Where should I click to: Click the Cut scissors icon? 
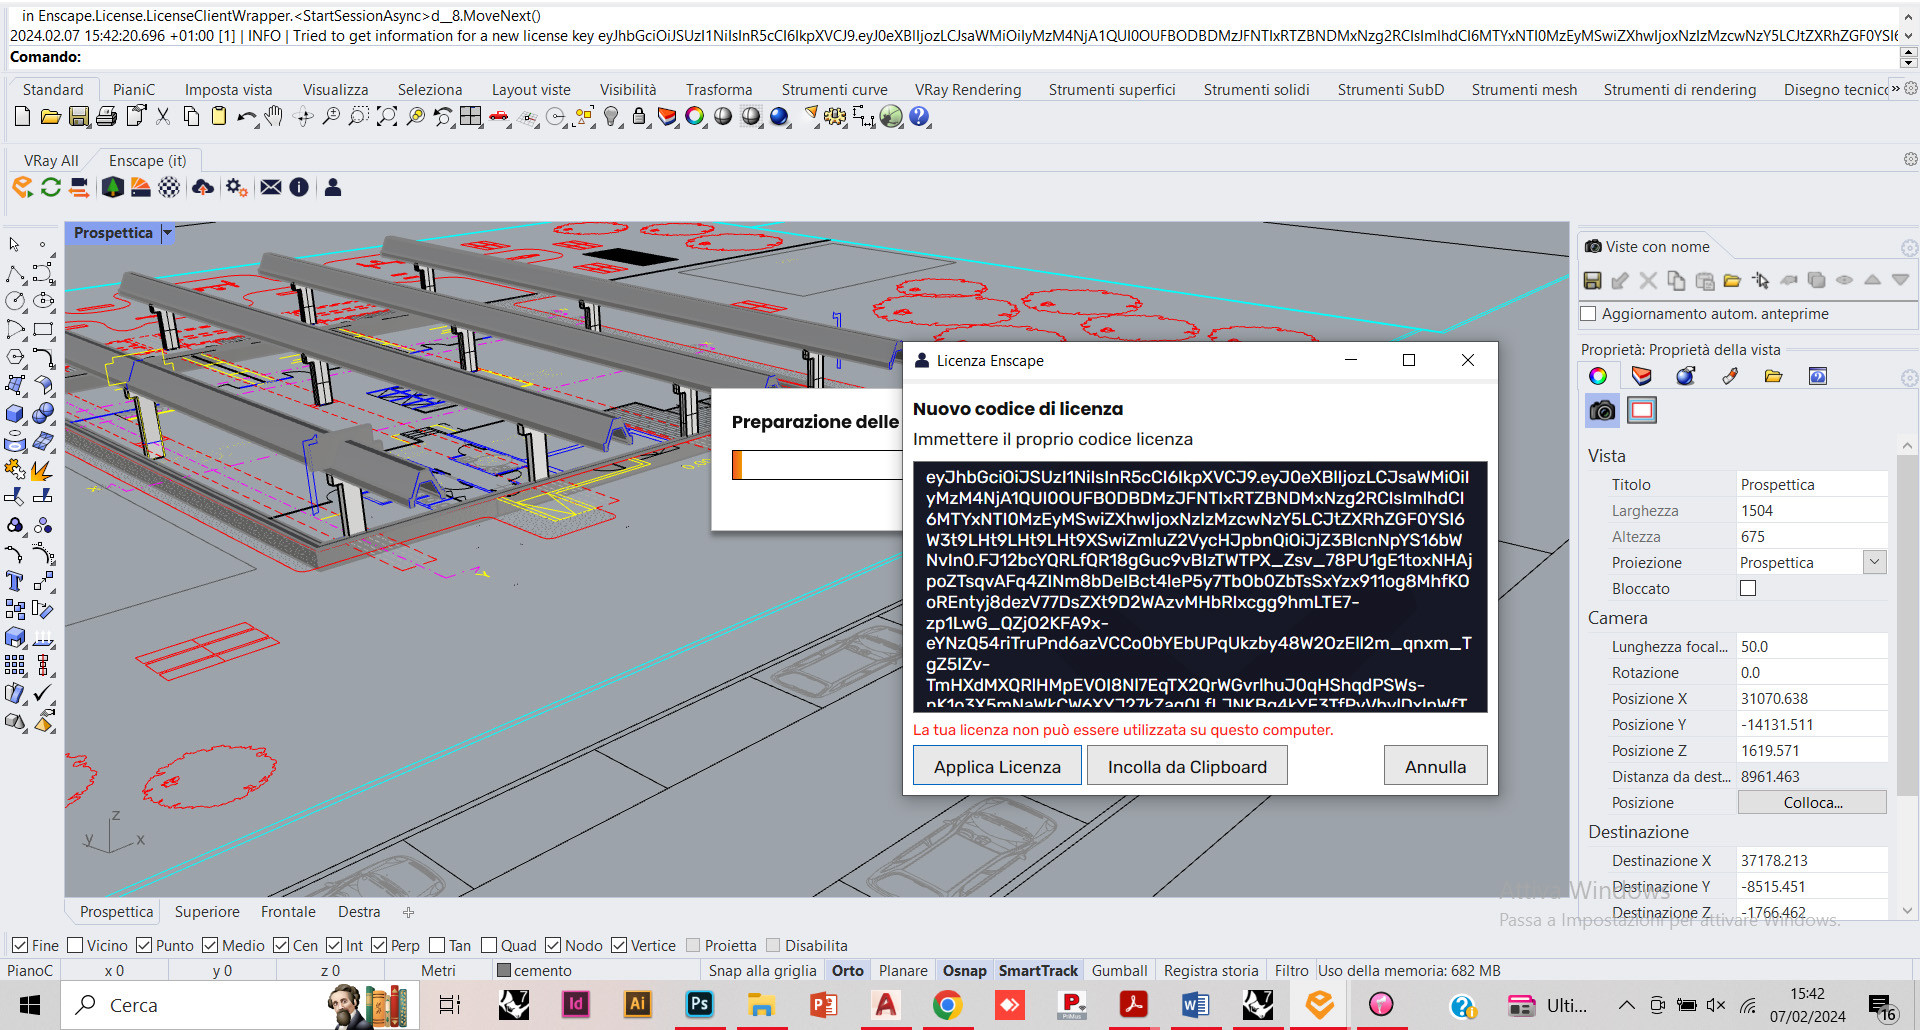click(163, 117)
